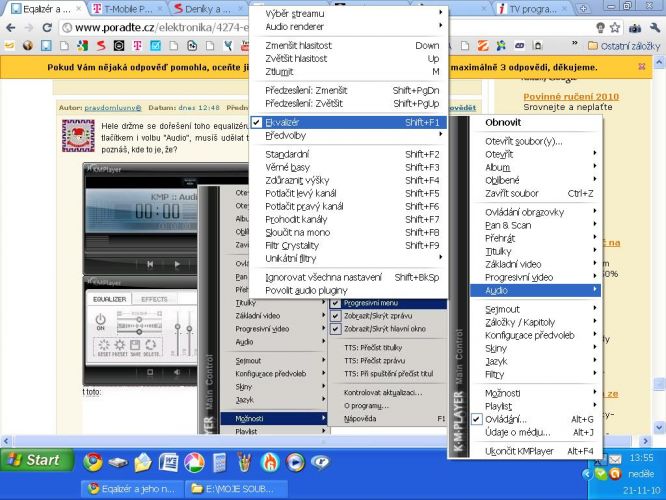The height and width of the screenshot is (500, 666).
Task: Open the speech bubble quick launch icon
Action: click(321, 462)
